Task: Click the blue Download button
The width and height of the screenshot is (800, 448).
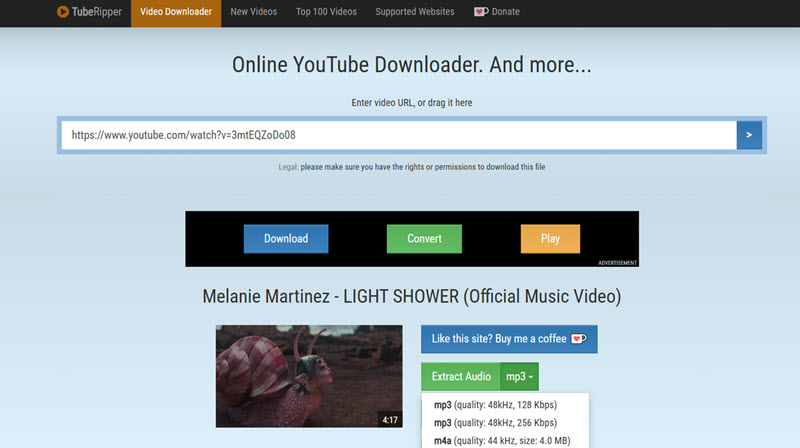Action: coord(286,239)
